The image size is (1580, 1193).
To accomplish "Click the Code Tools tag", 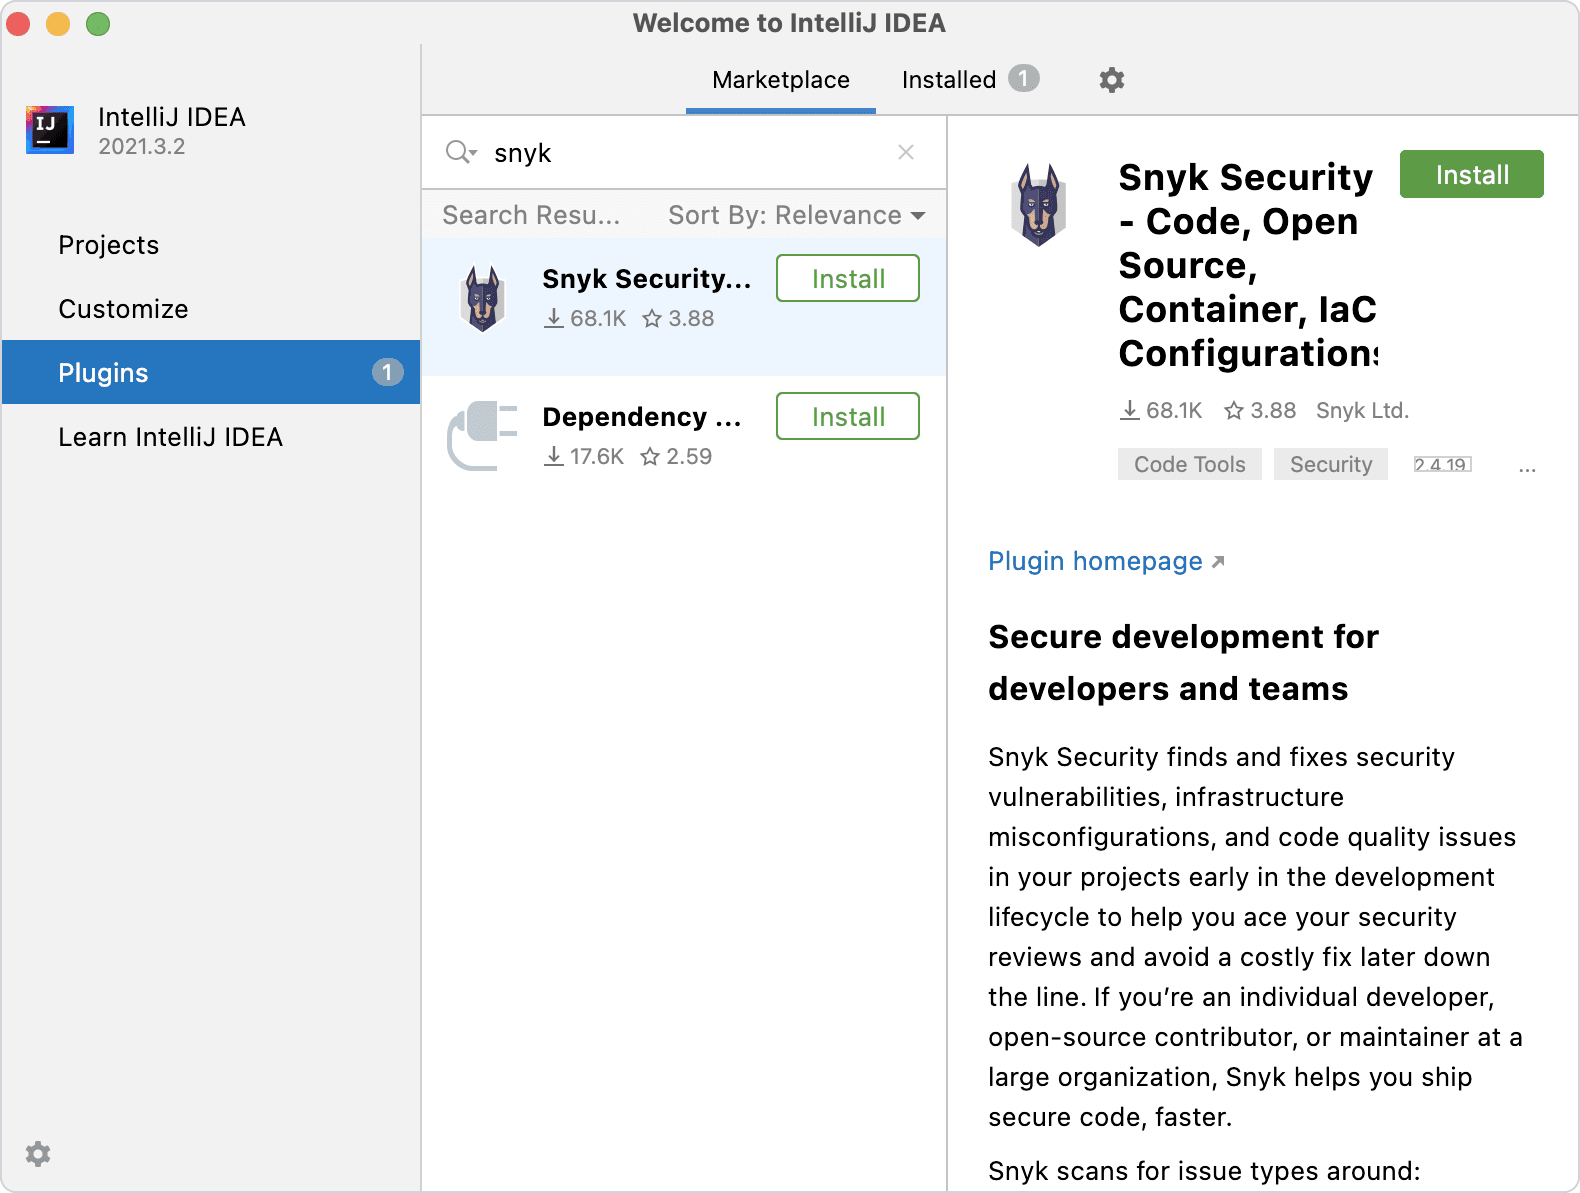I will click(1190, 464).
